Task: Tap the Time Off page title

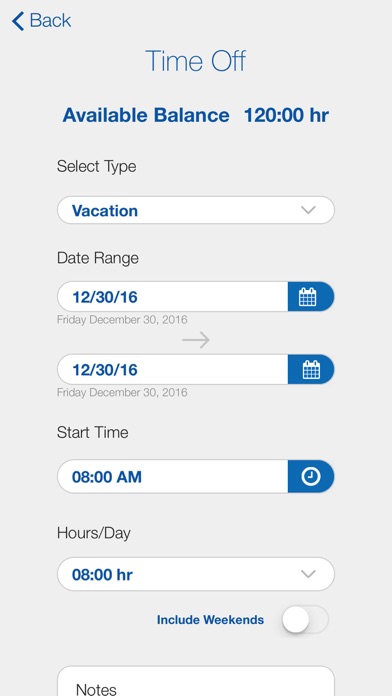Action: tap(195, 61)
